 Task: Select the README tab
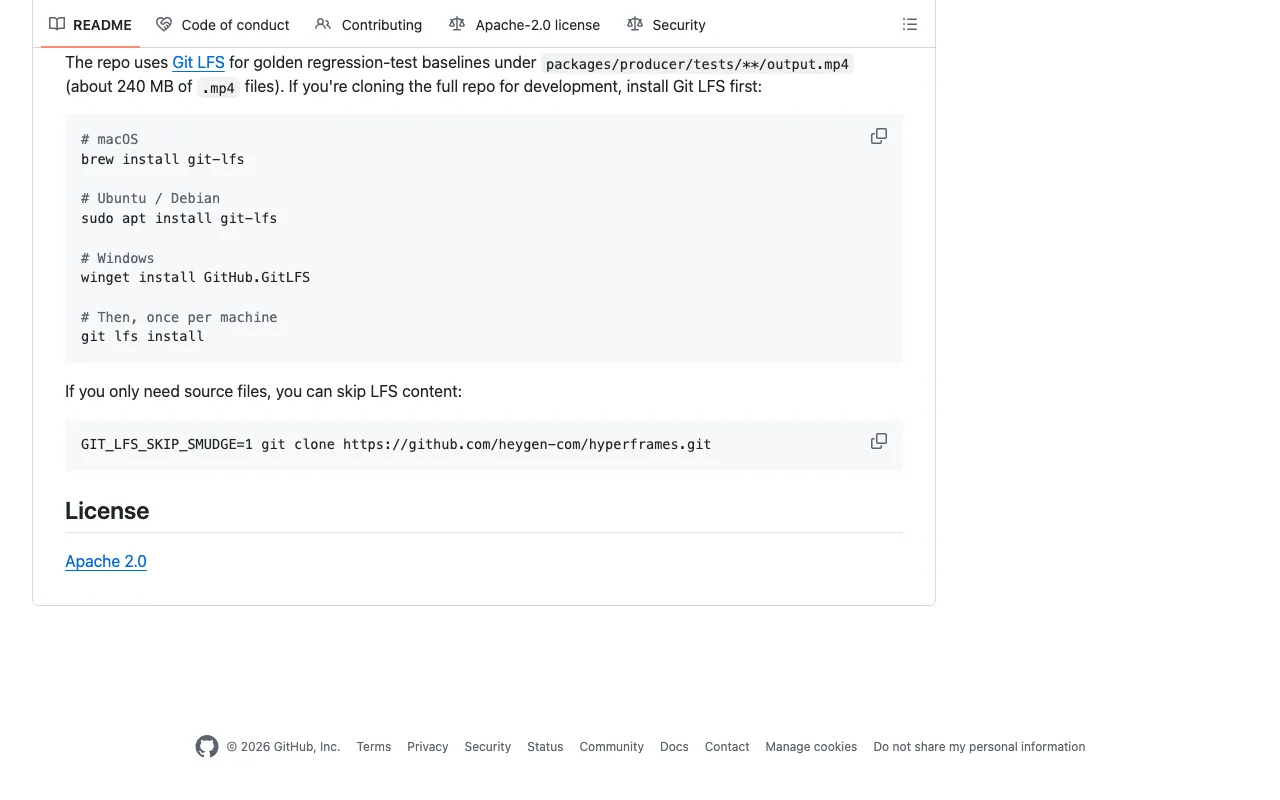tap(90, 24)
